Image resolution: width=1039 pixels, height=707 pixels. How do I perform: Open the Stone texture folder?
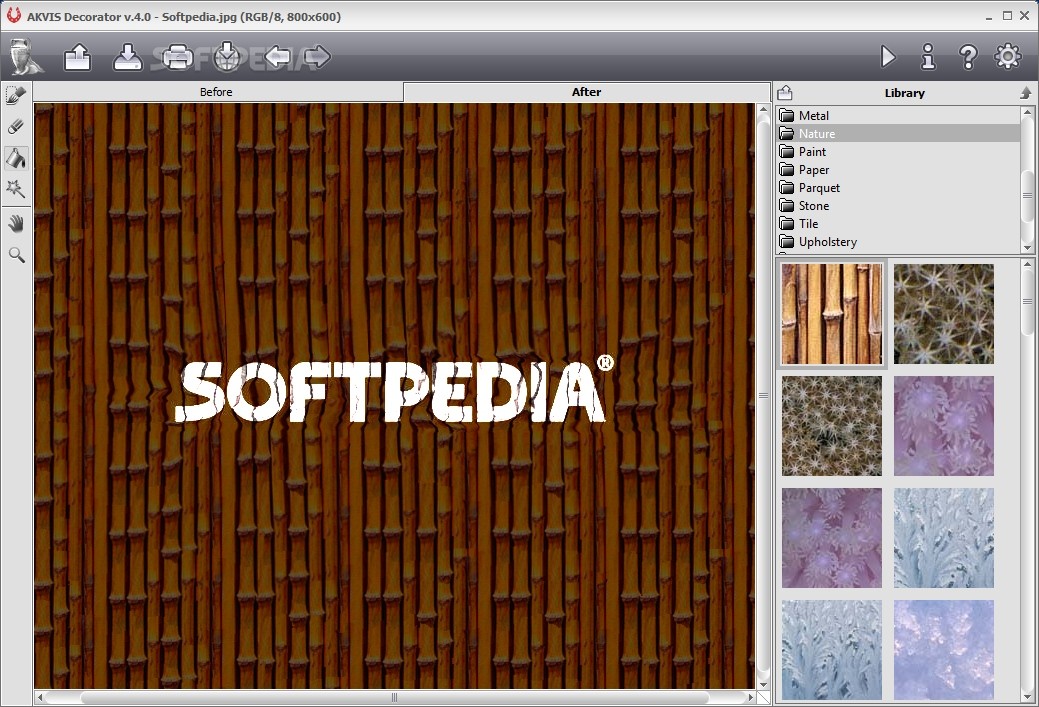pos(898,205)
